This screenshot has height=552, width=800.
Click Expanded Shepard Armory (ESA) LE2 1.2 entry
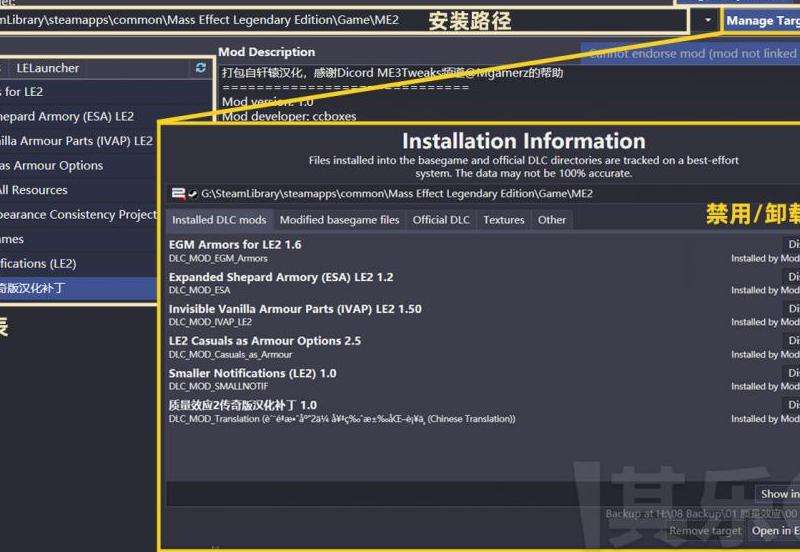pos(281,277)
